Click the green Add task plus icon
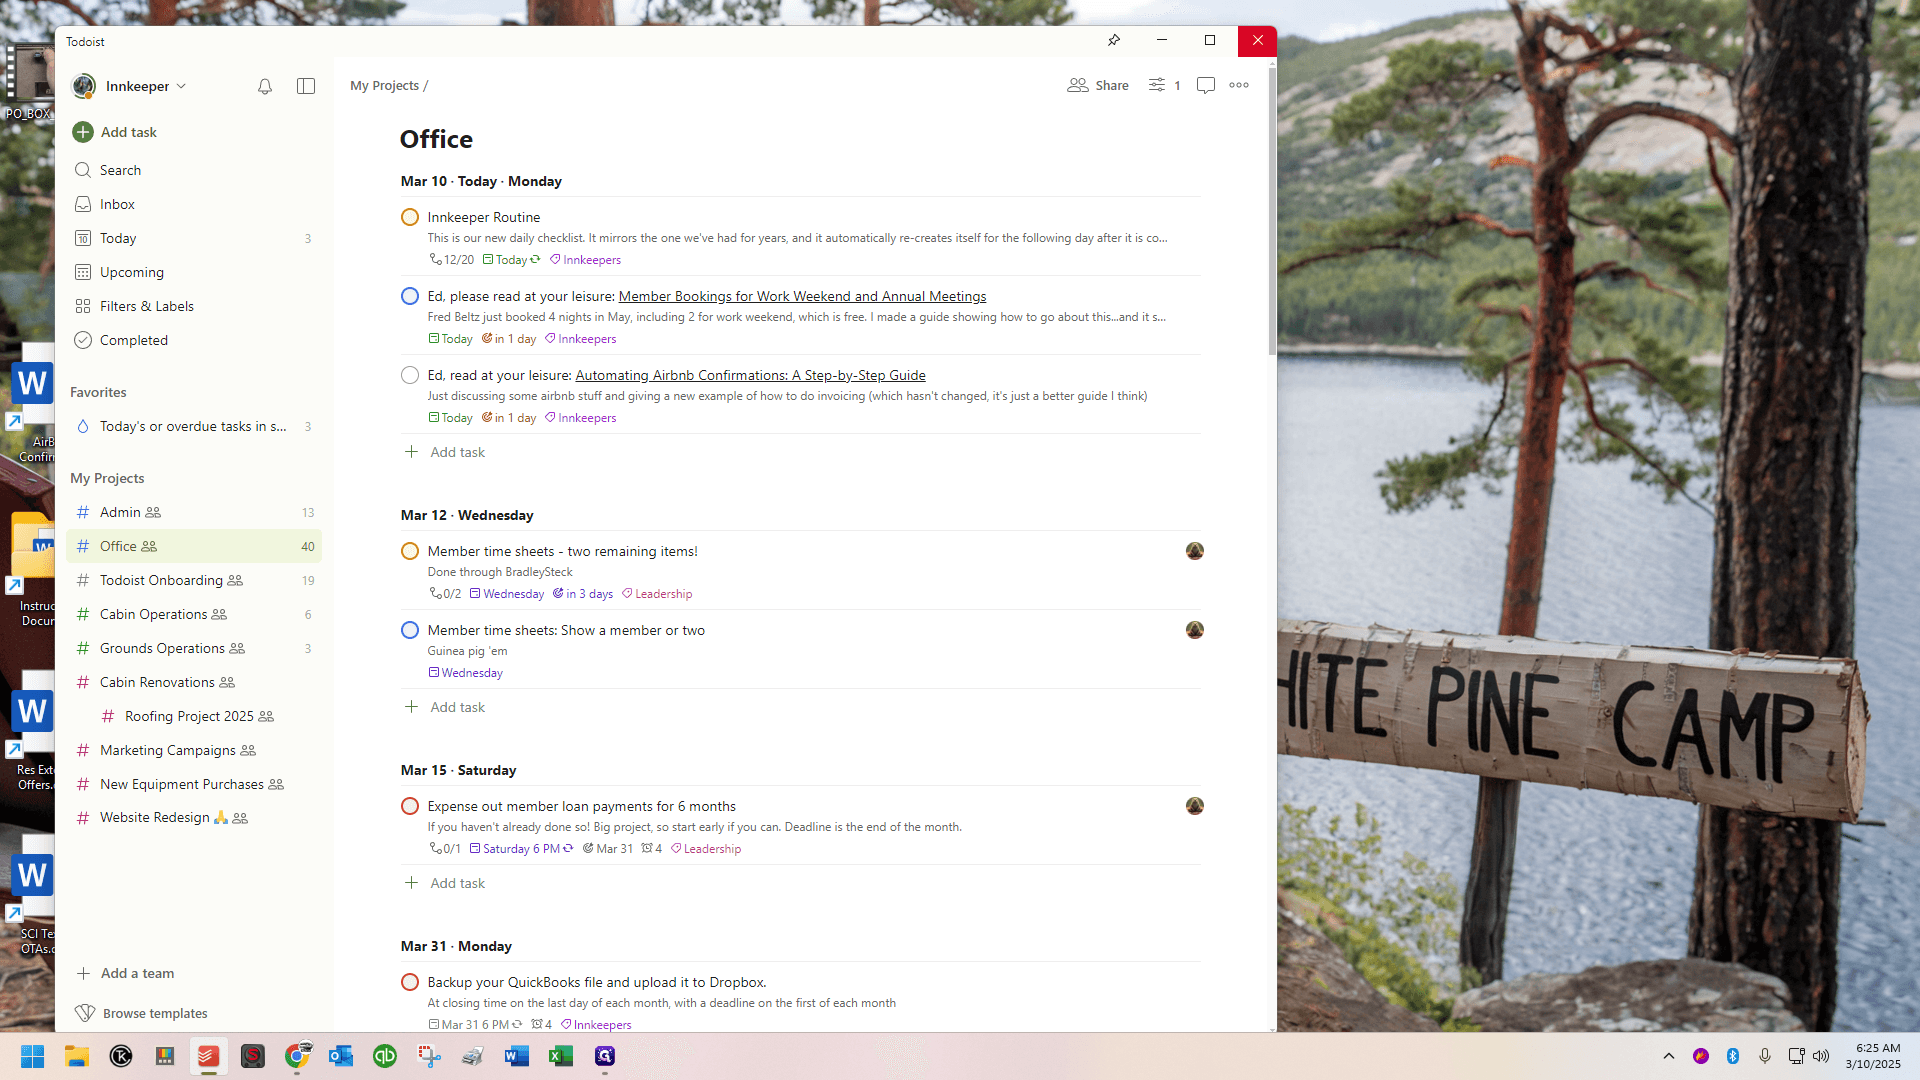This screenshot has height=1080, width=1920. tap(83, 132)
